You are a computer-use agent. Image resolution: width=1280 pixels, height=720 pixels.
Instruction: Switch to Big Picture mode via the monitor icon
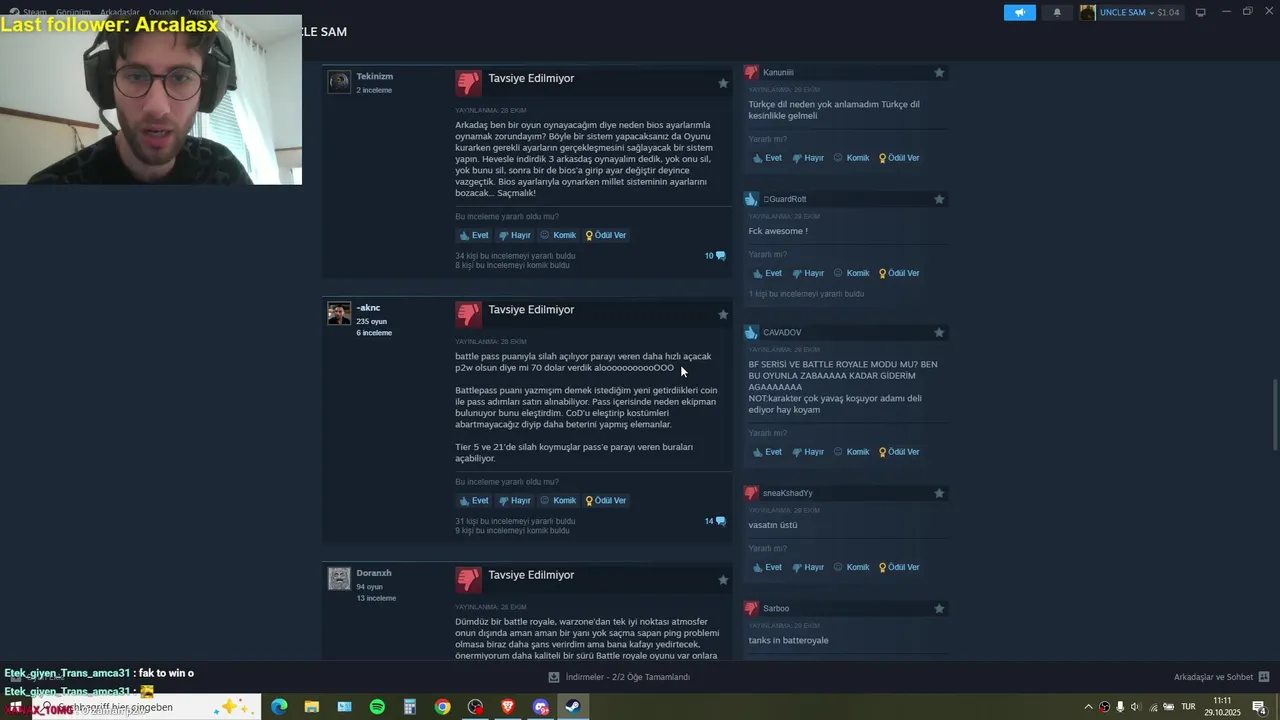1201,12
